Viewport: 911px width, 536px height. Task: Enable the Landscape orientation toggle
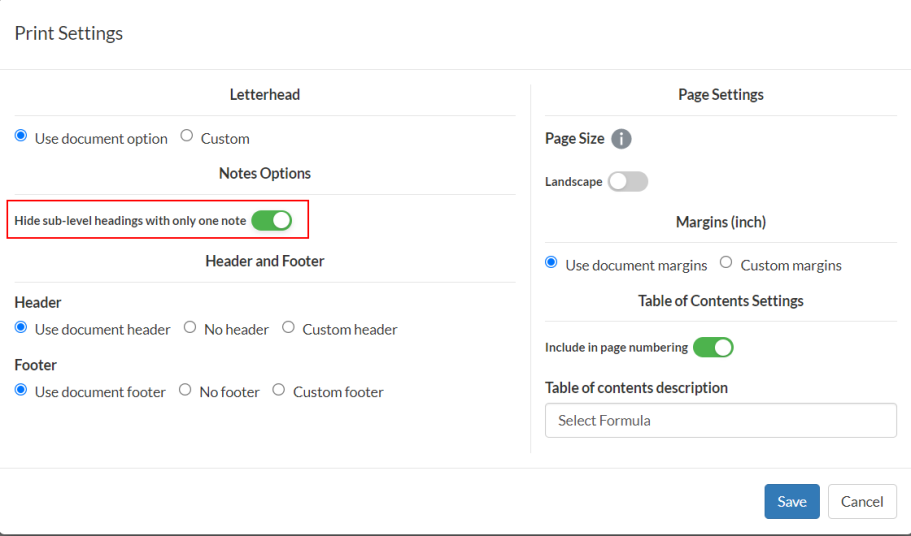tap(628, 181)
